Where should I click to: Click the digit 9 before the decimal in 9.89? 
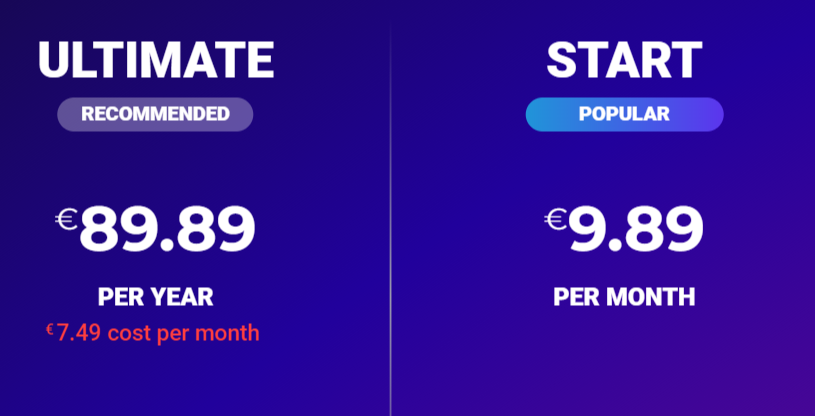click(x=588, y=229)
